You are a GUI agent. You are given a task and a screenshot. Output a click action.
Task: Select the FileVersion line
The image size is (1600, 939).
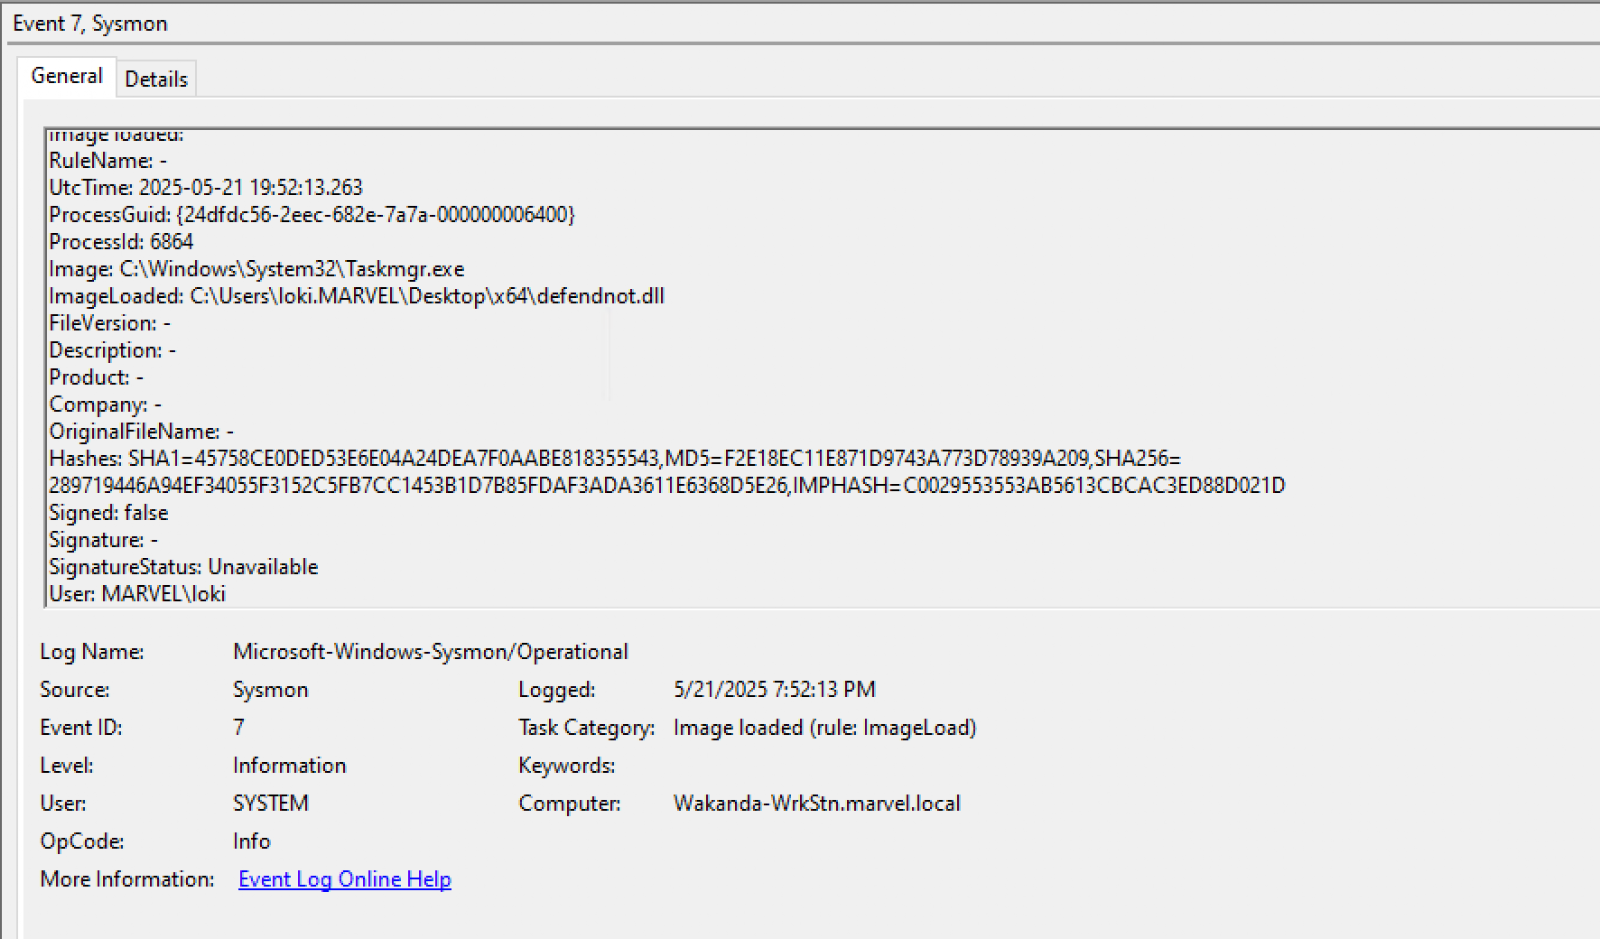pyautogui.click(x=110, y=322)
